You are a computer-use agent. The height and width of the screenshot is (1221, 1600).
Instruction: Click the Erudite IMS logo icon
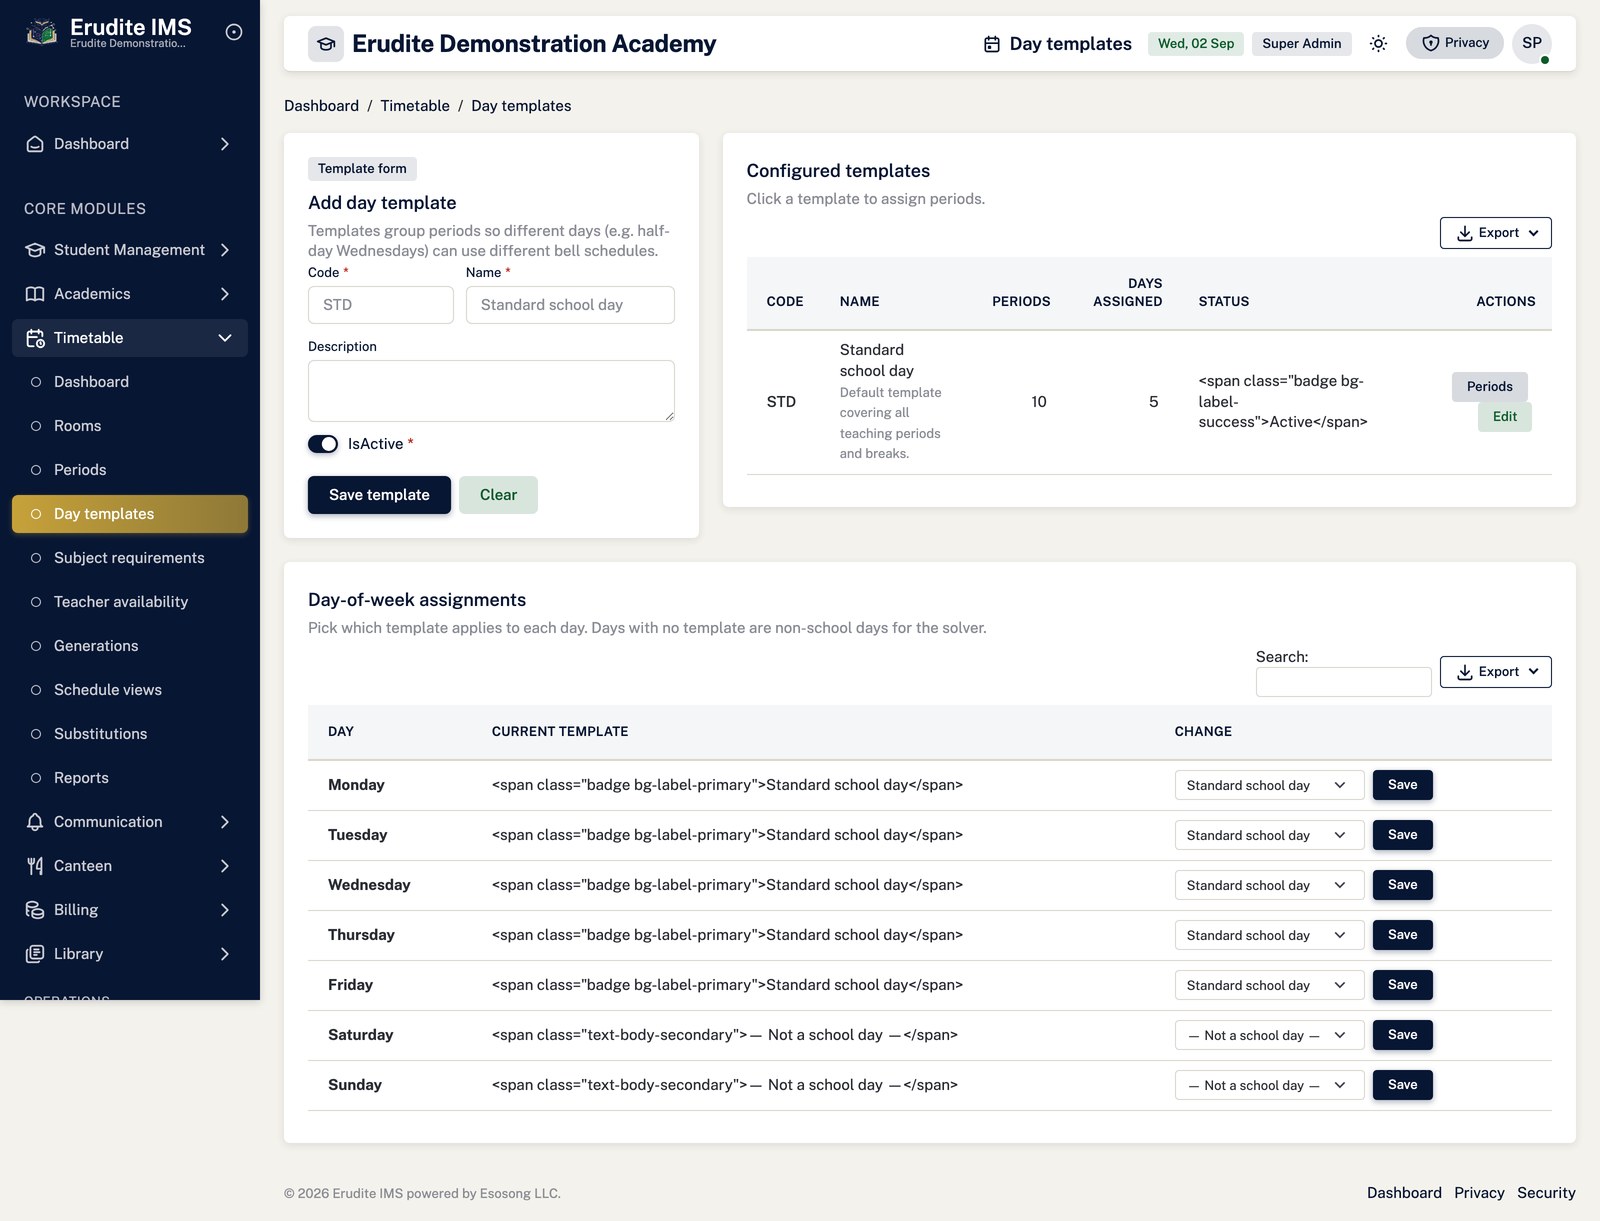click(41, 33)
